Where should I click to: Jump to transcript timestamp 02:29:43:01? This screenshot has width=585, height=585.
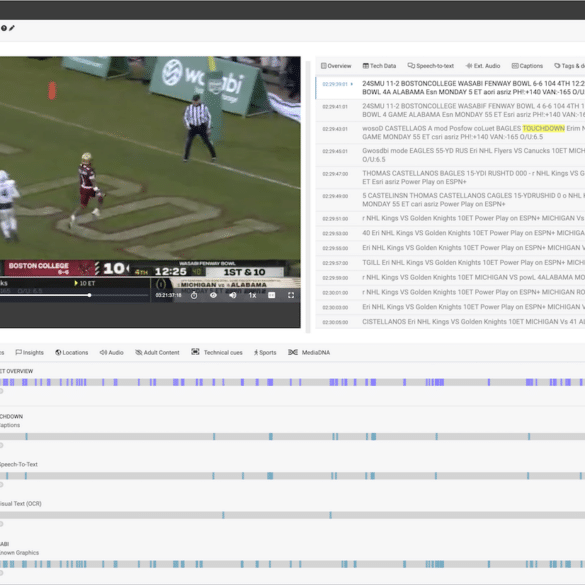coord(335,129)
